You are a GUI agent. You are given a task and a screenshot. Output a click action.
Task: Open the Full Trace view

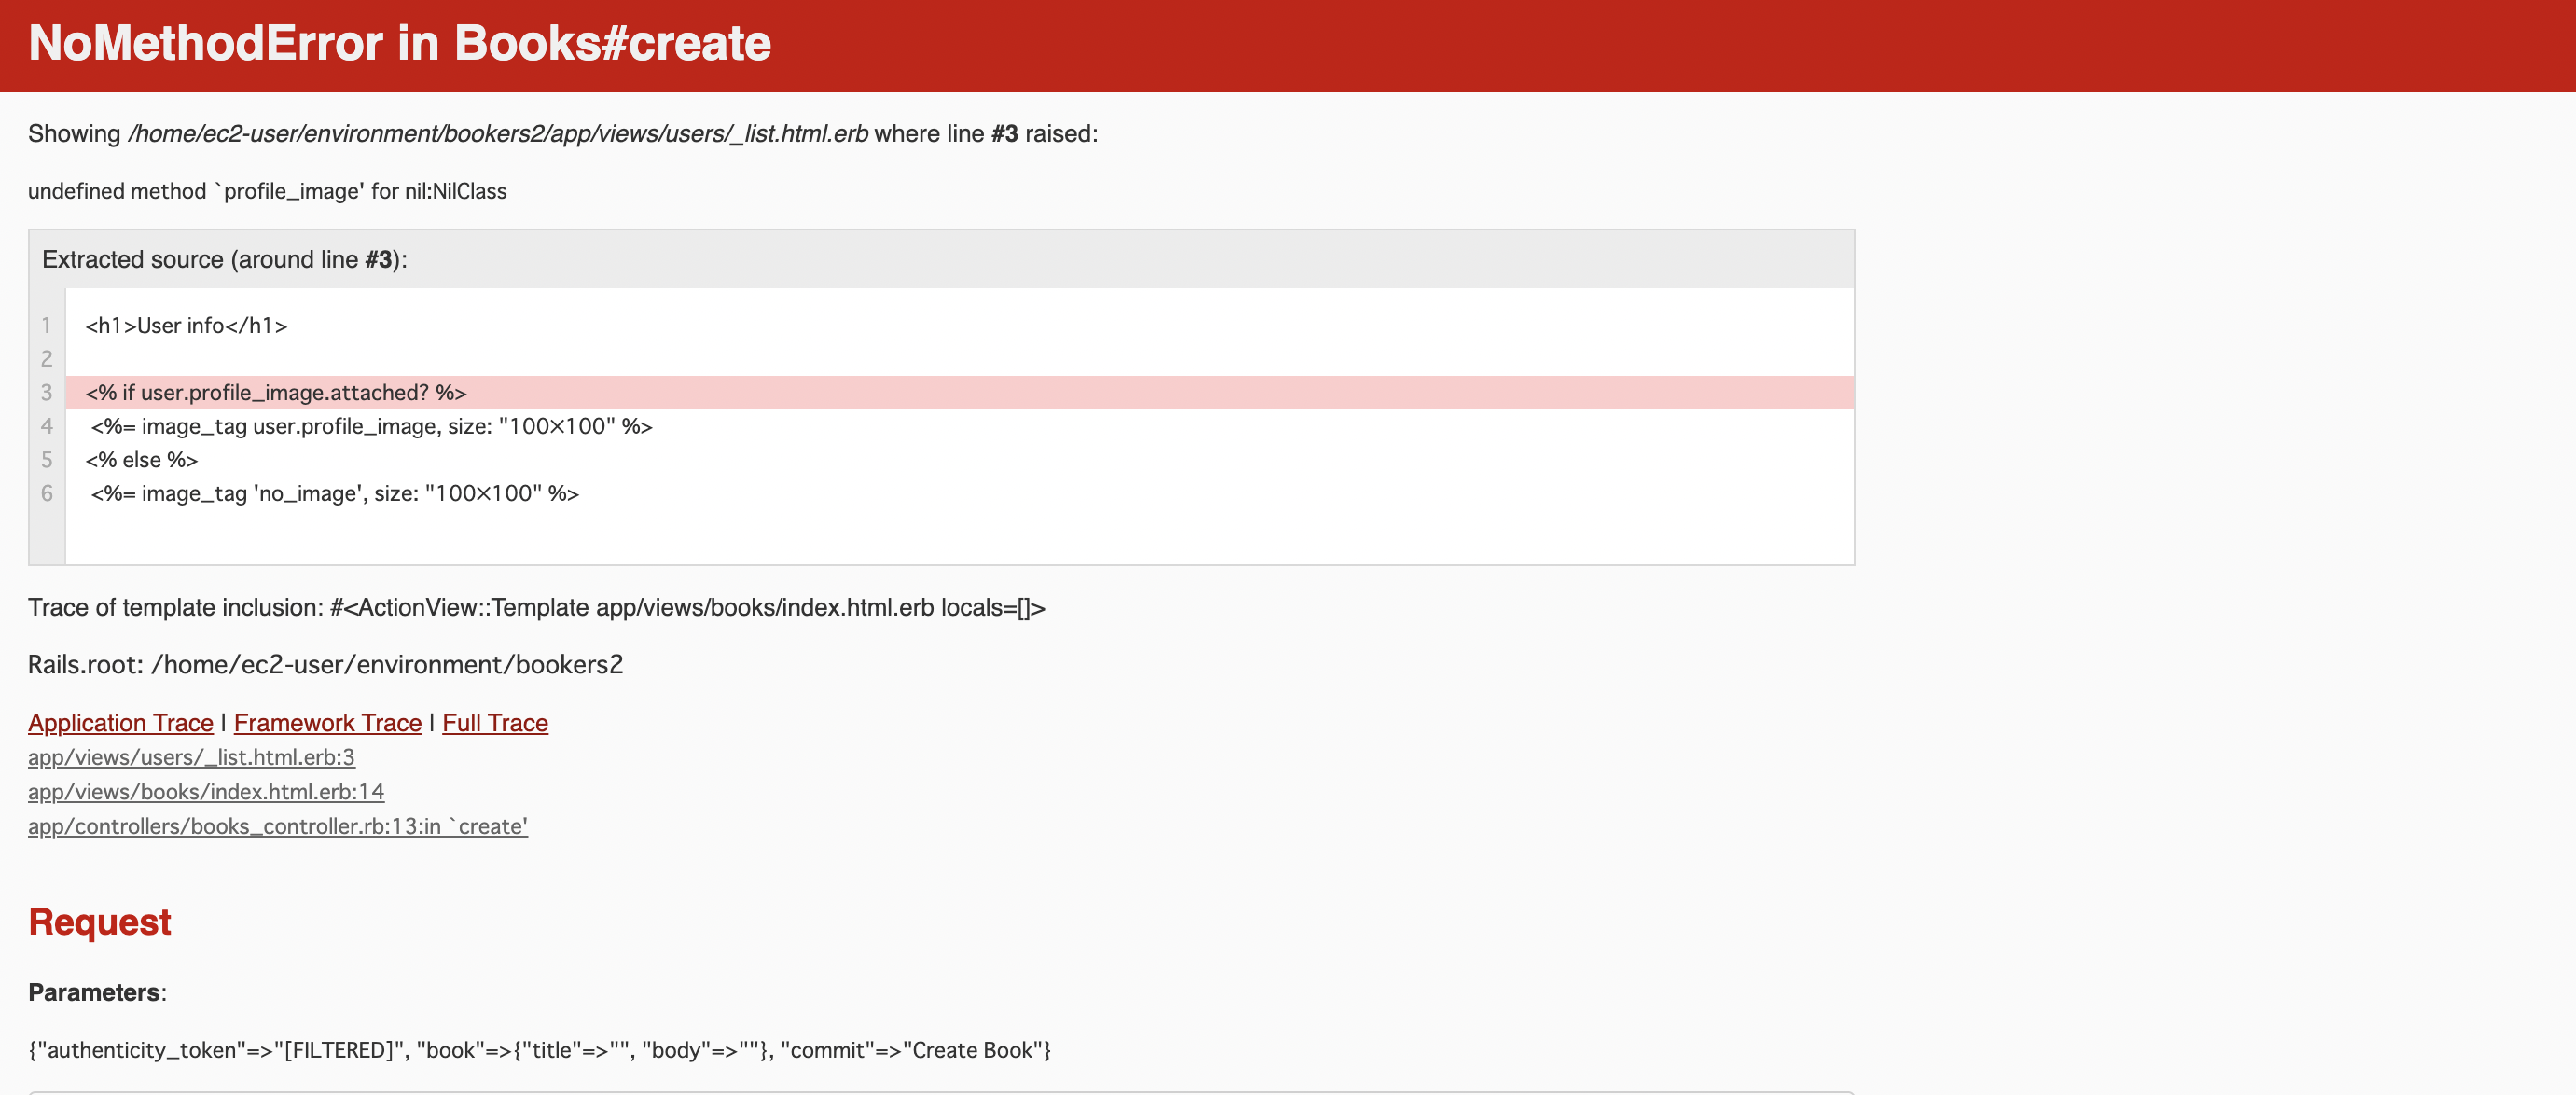494,720
